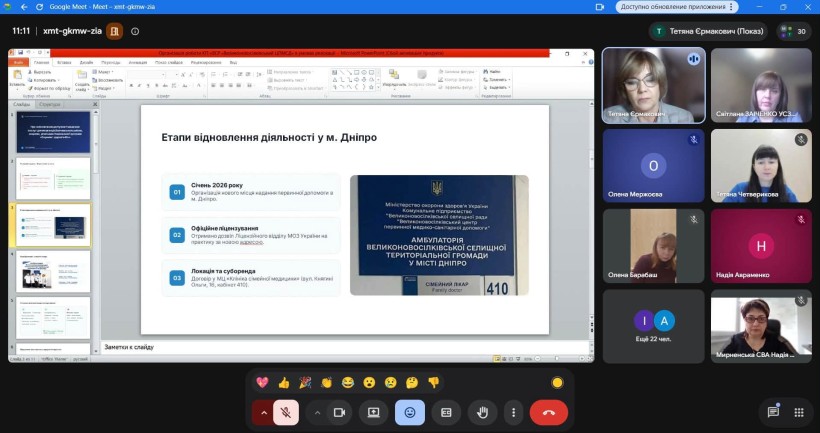Open meeting details info icon
Image resolution: width=820 pixels, height=433 pixels.
point(135,31)
